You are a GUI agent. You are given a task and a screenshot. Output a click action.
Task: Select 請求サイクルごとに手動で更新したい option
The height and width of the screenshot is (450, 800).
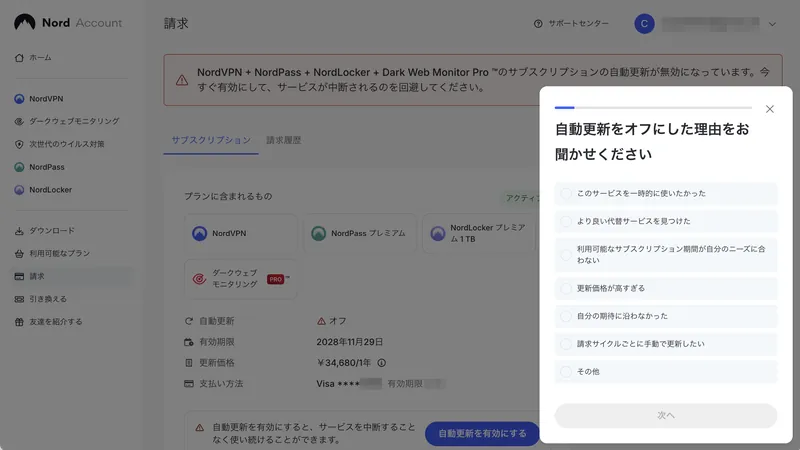pyautogui.click(x=666, y=344)
